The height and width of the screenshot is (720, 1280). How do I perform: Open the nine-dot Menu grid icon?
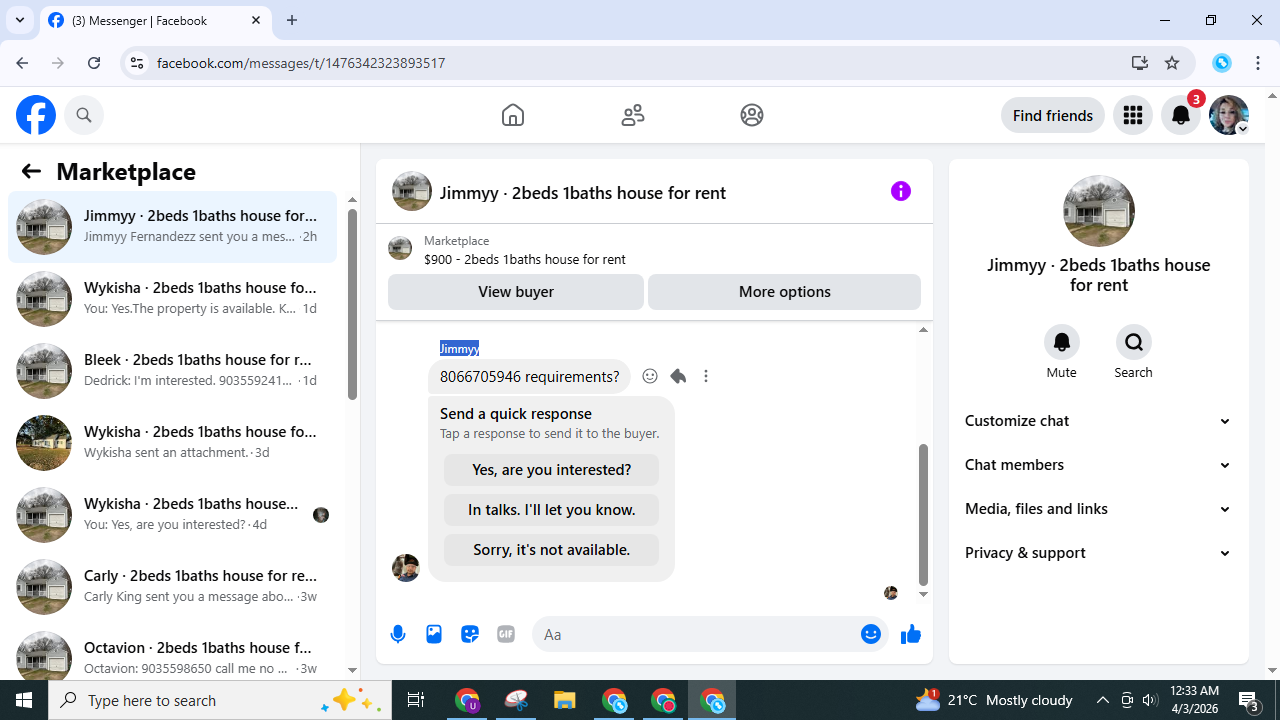point(1133,115)
